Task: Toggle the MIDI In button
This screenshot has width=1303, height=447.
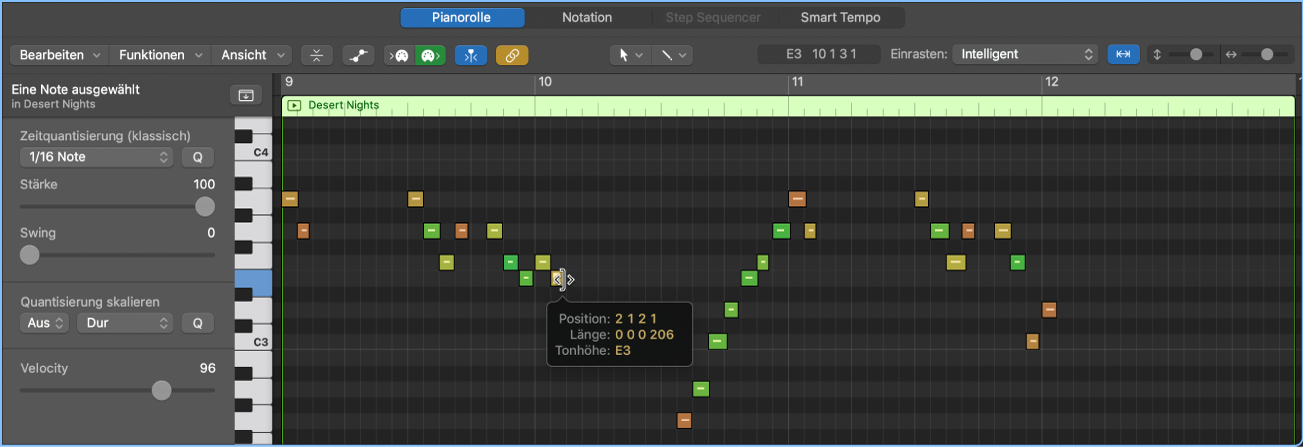Action: pyautogui.click(x=400, y=55)
